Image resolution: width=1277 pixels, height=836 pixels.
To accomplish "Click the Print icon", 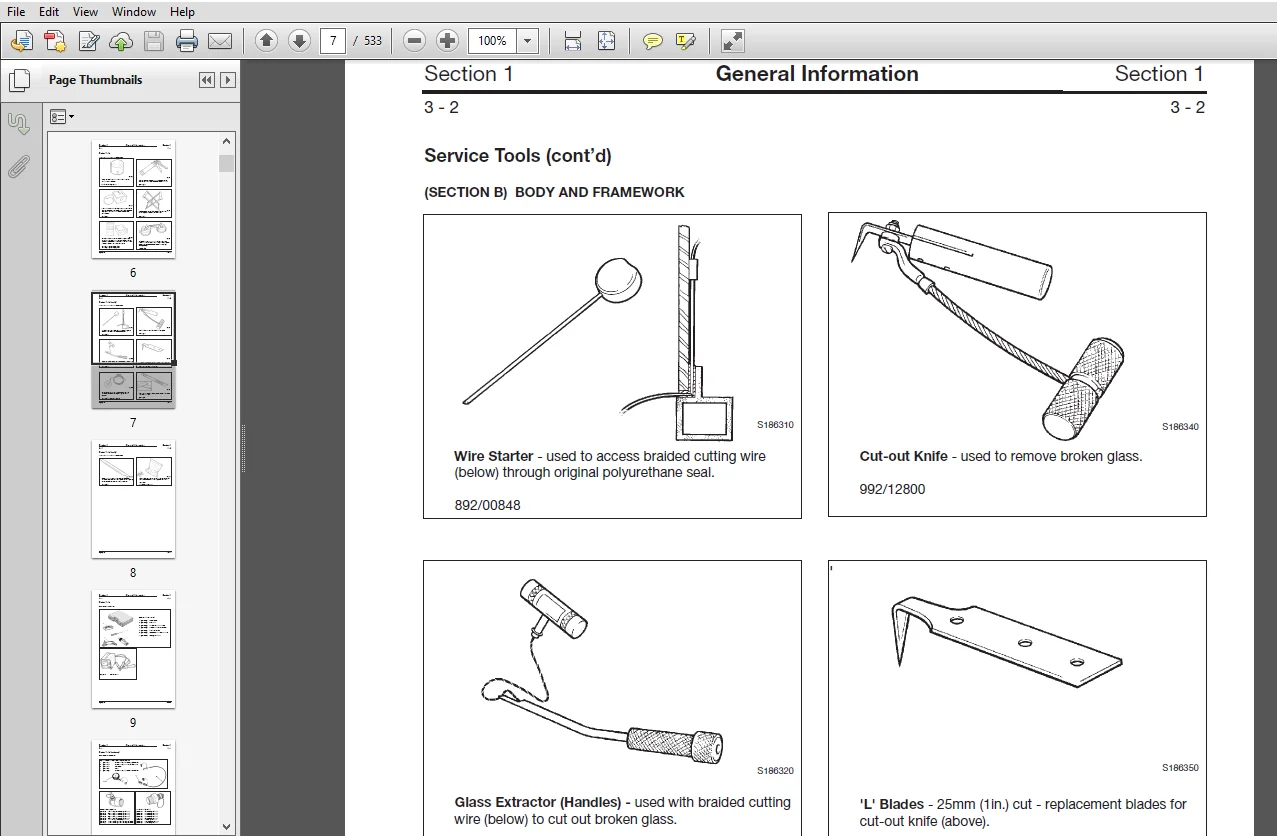I will (x=187, y=41).
